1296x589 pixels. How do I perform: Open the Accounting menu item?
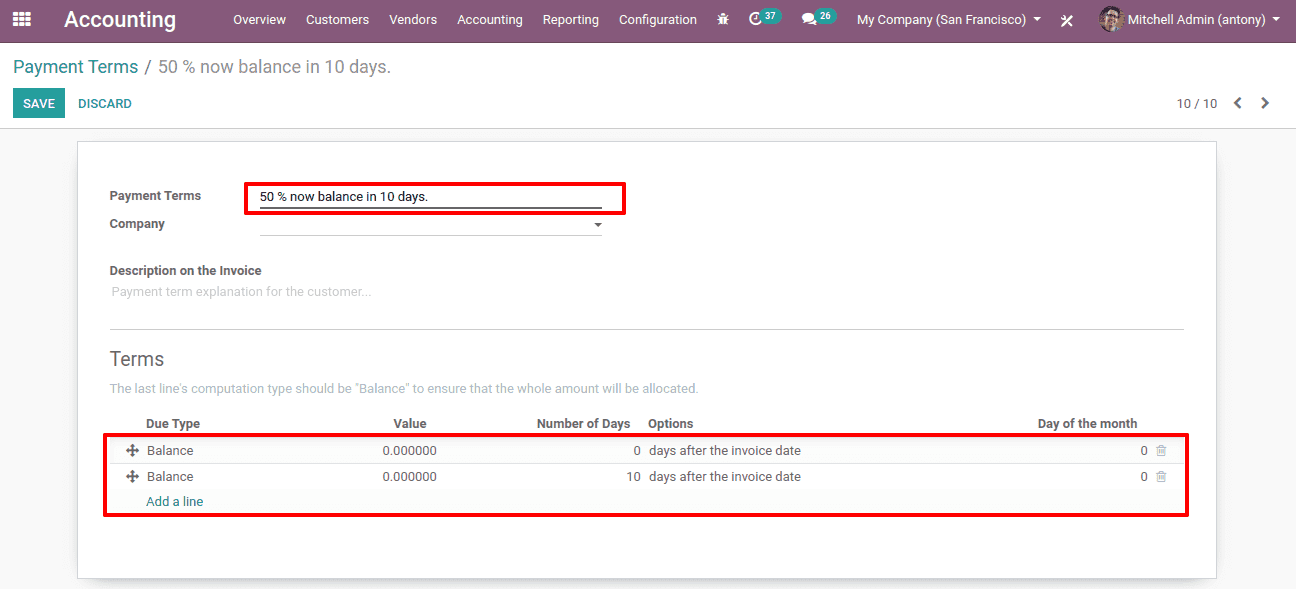click(x=490, y=20)
